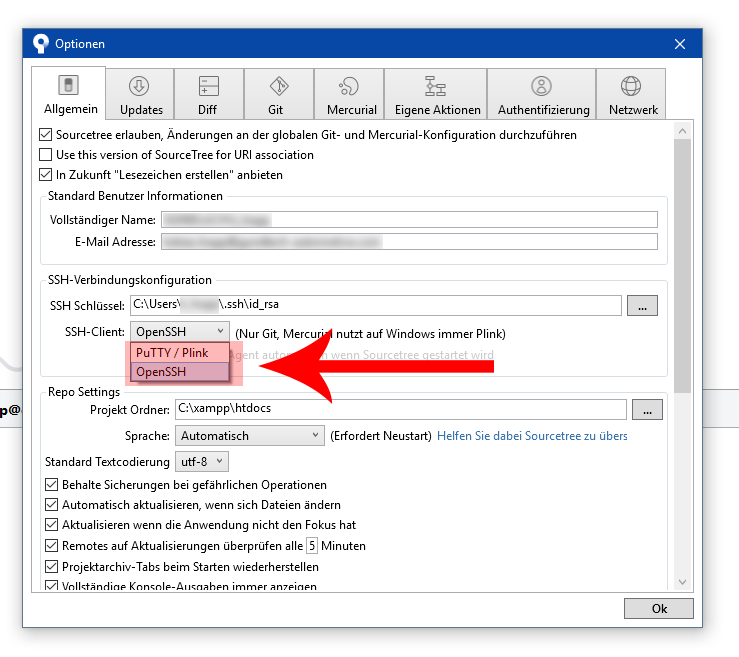Close the Optionen dialog
Screen dimensions: 739x657
click(x=680, y=44)
